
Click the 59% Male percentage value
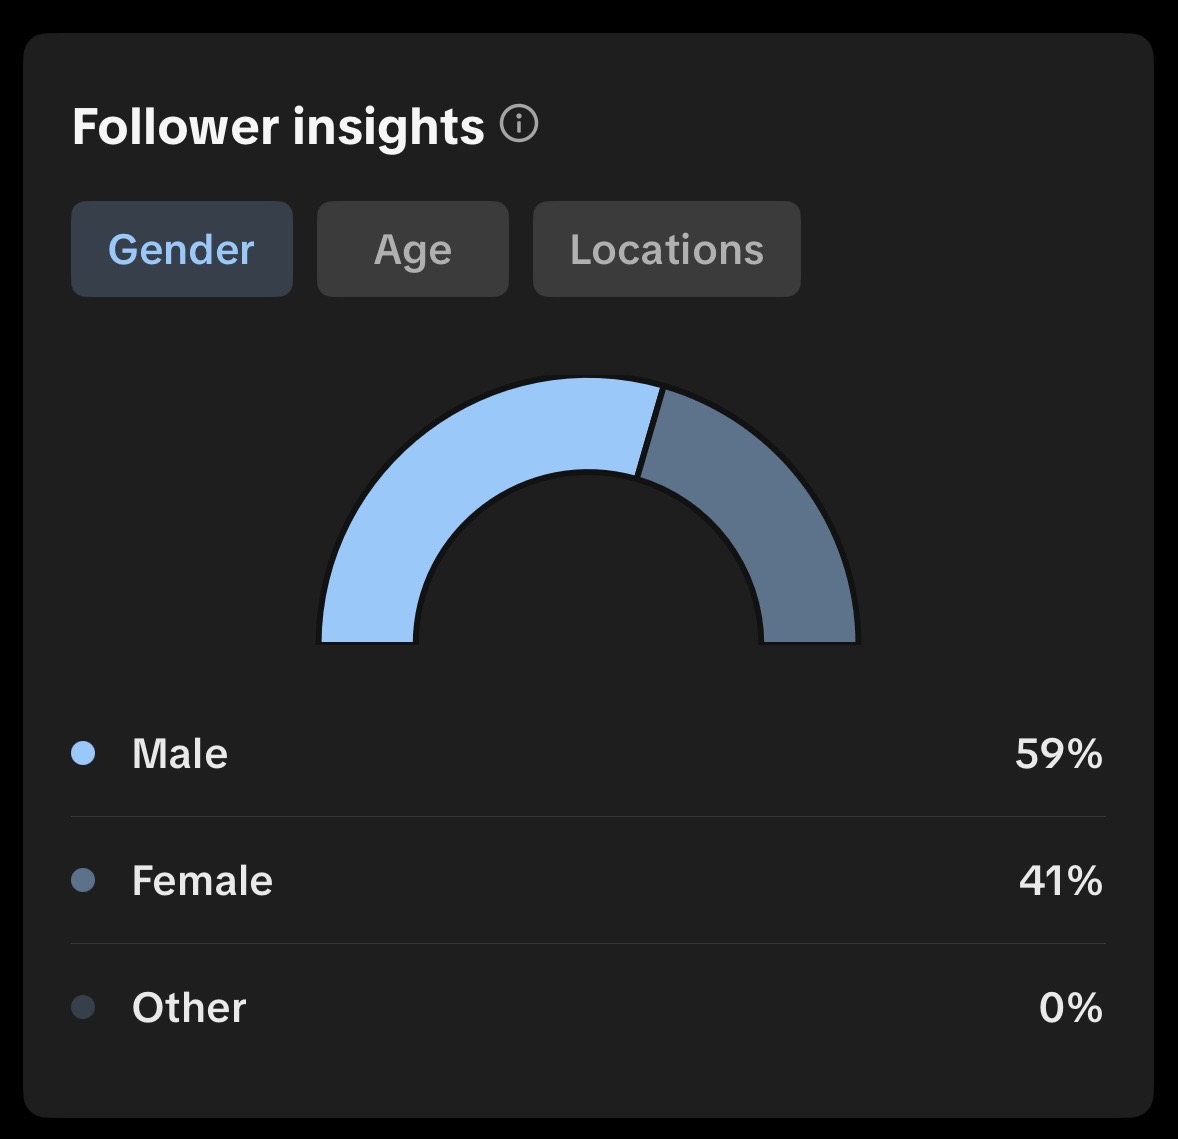(x=1058, y=753)
